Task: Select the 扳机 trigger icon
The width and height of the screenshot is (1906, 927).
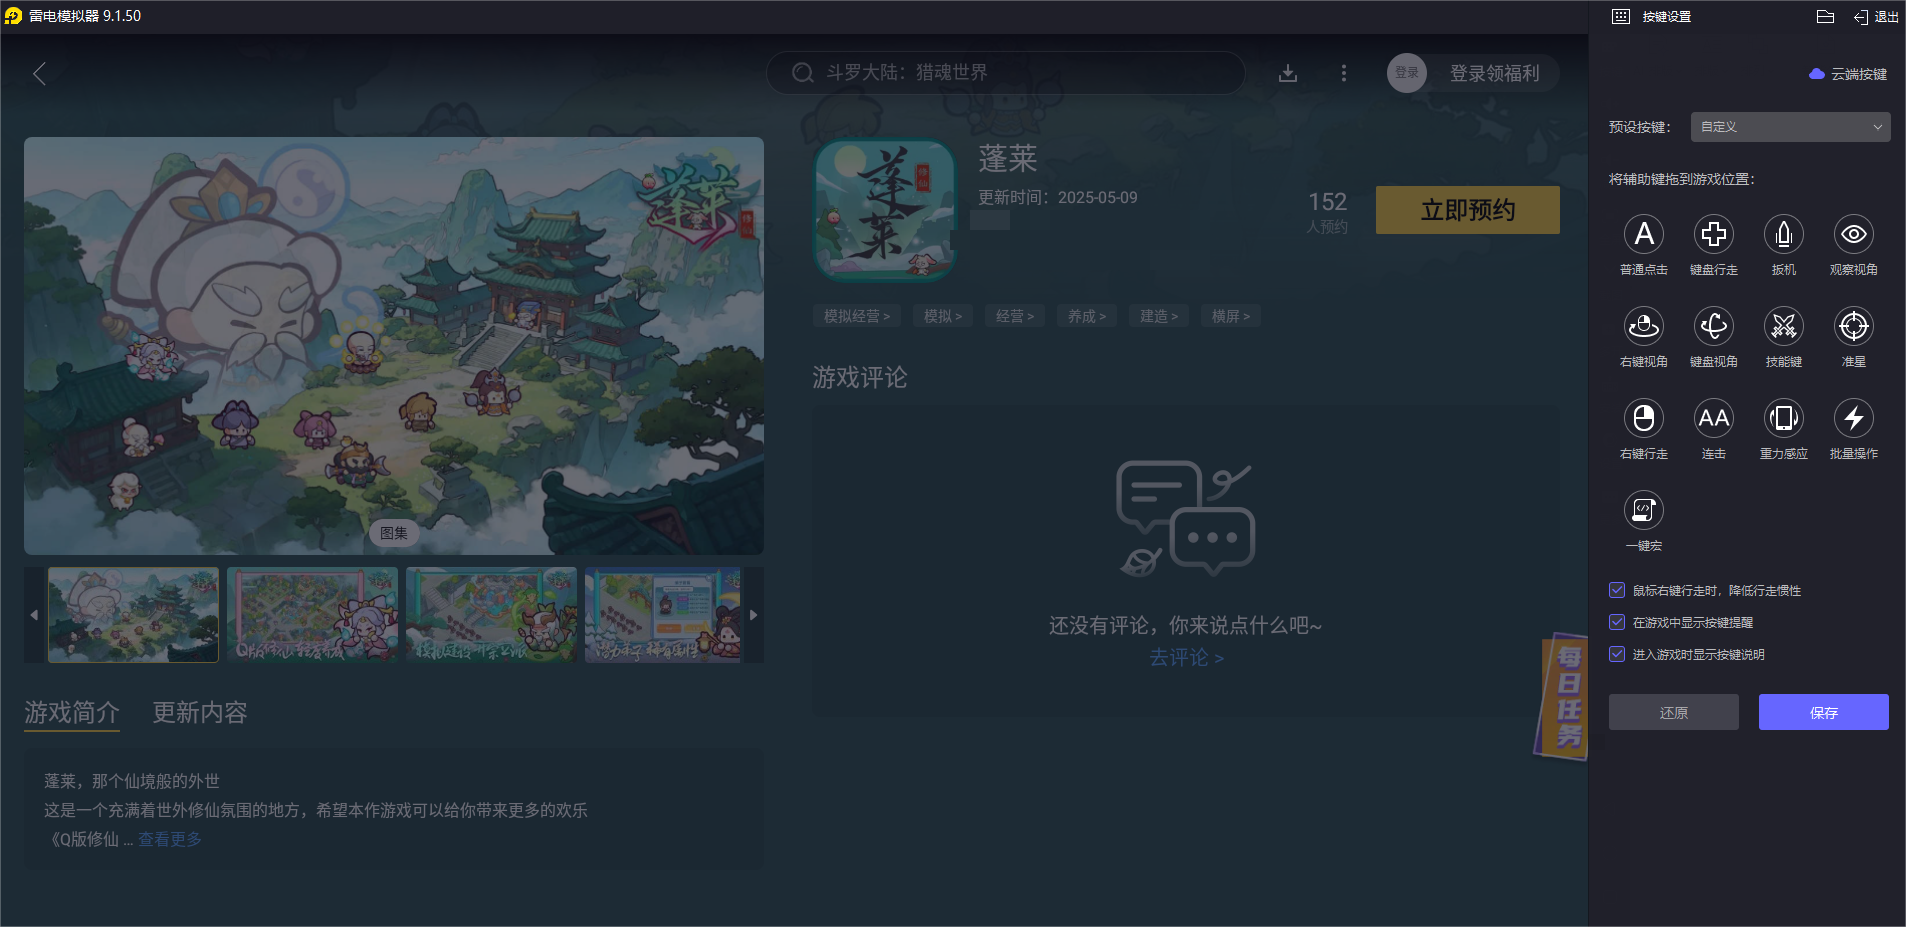Action: pyautogui.click(x=1783, y=234)
